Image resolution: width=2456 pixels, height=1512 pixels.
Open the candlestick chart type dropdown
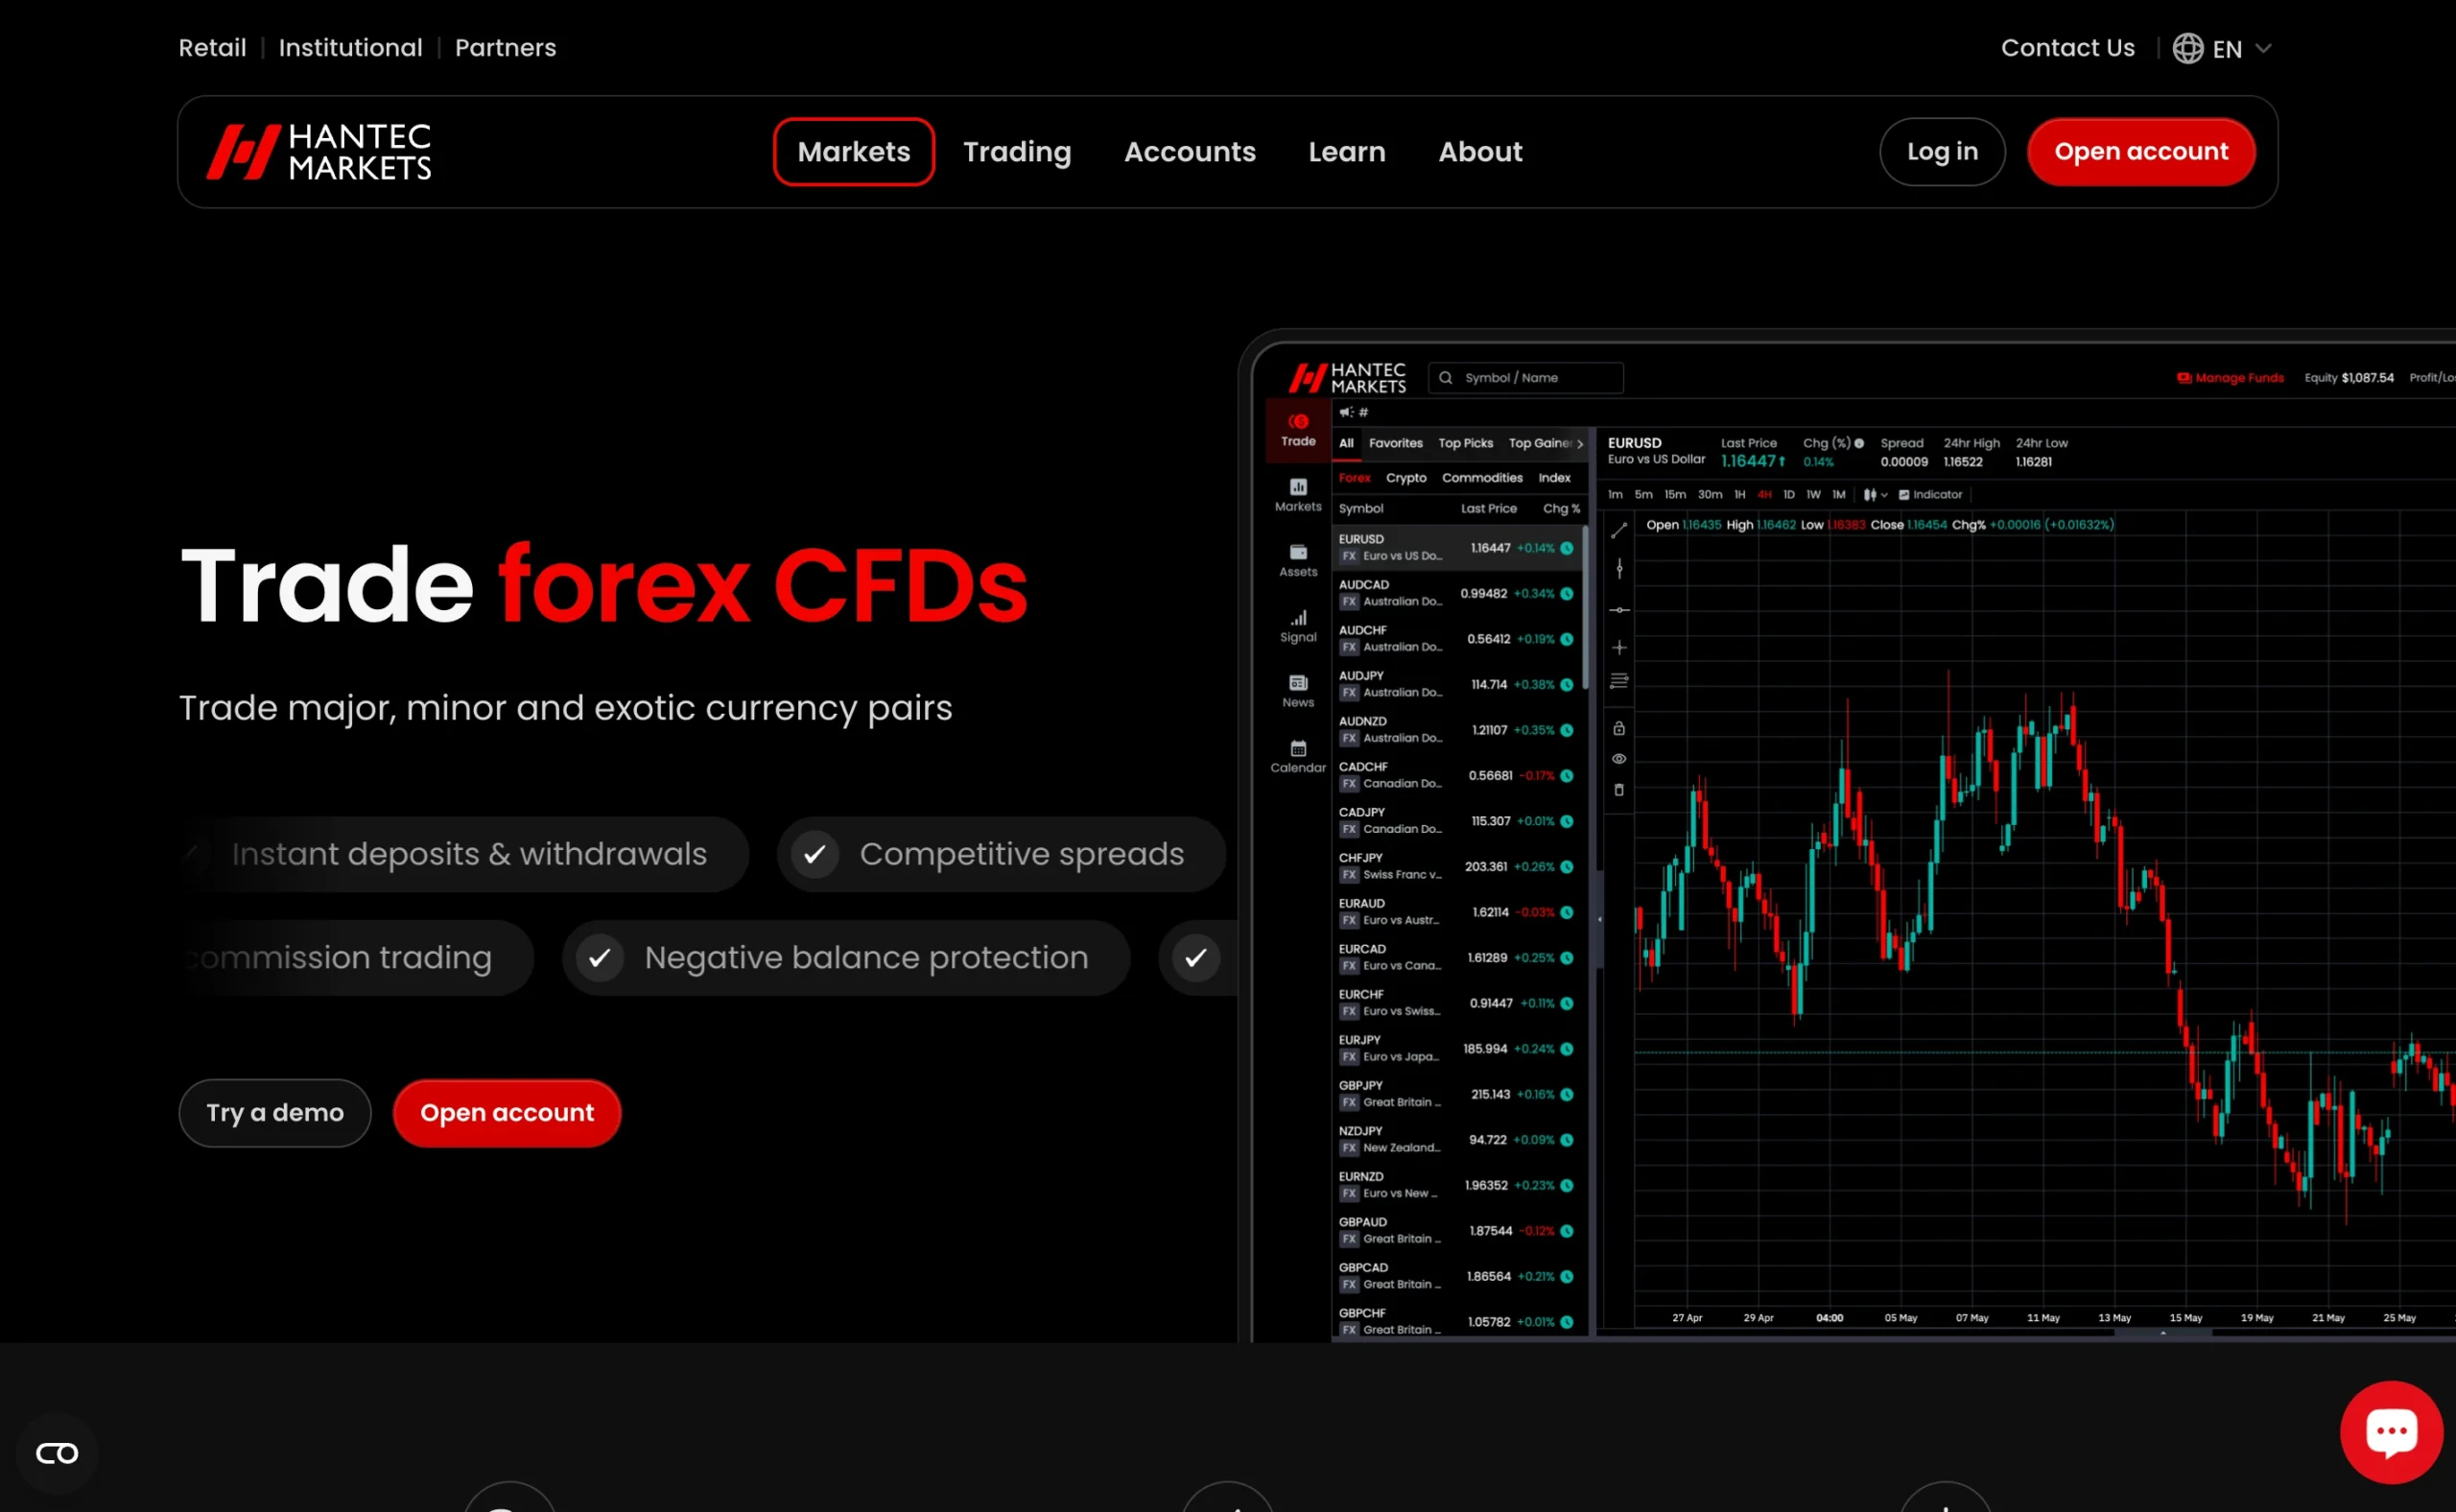pos(1875,495)
